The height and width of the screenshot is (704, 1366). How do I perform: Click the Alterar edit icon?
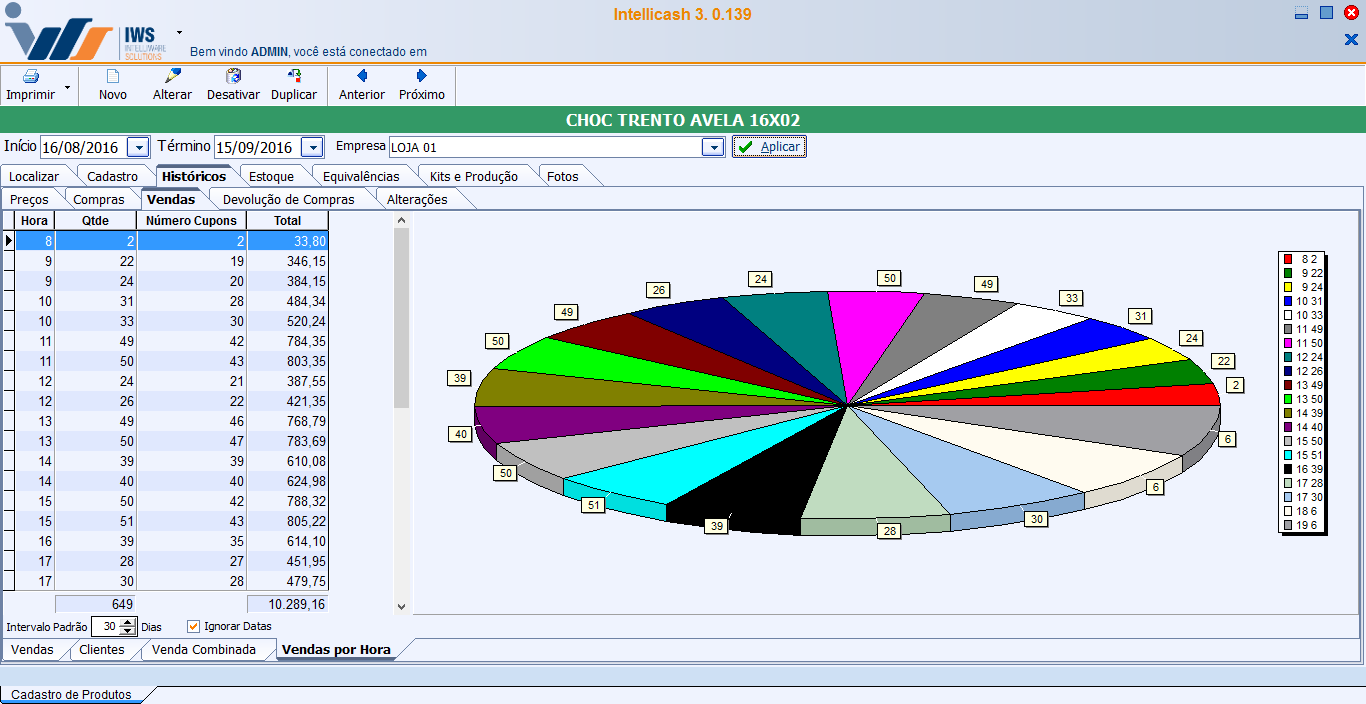tap(172, 76)
